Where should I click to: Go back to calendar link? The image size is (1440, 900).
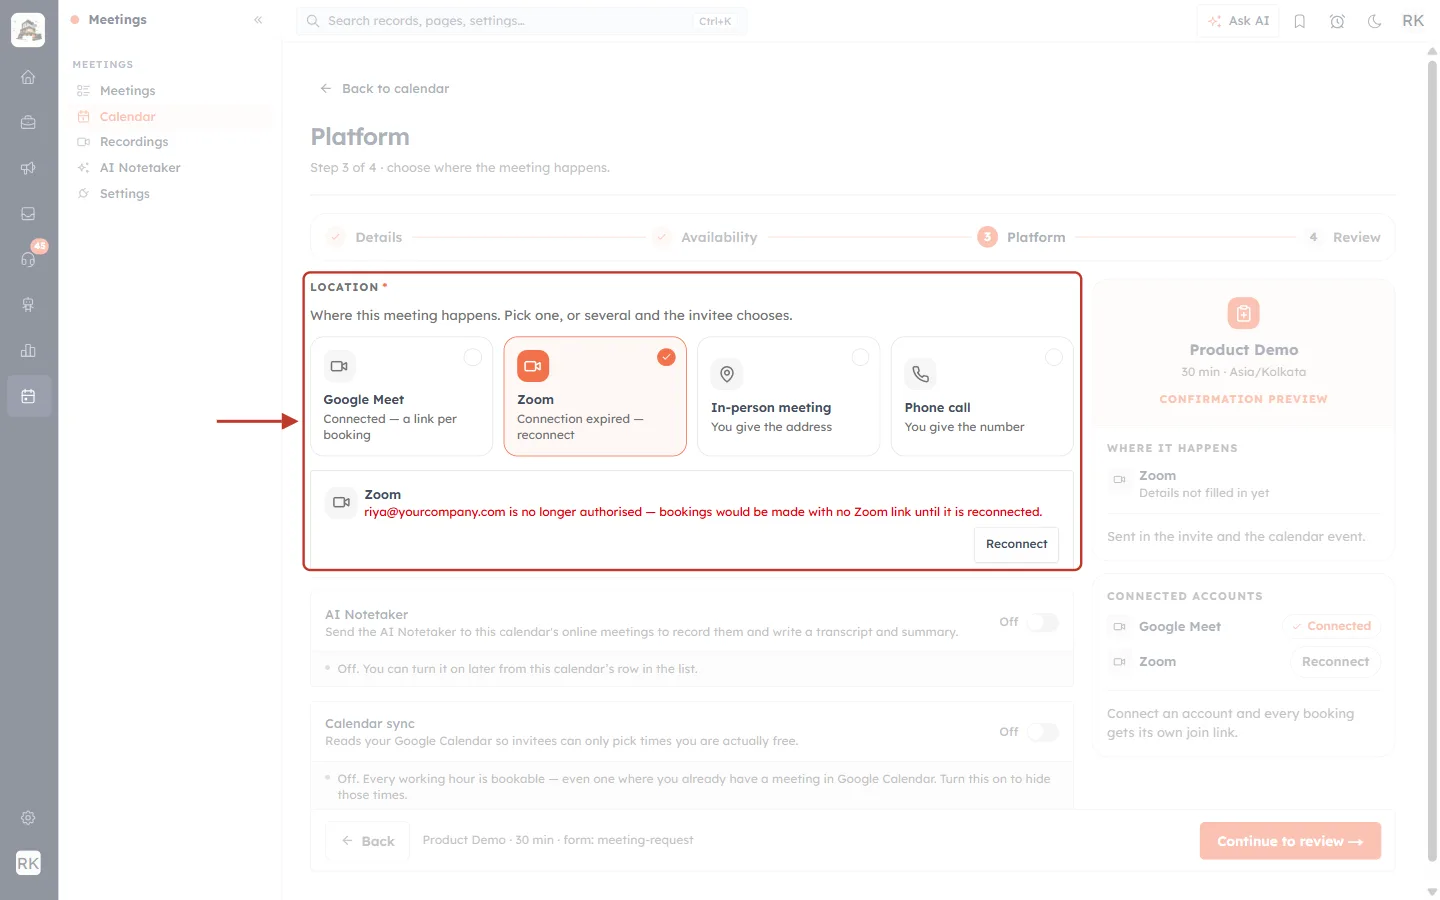[x=384, y=89]
